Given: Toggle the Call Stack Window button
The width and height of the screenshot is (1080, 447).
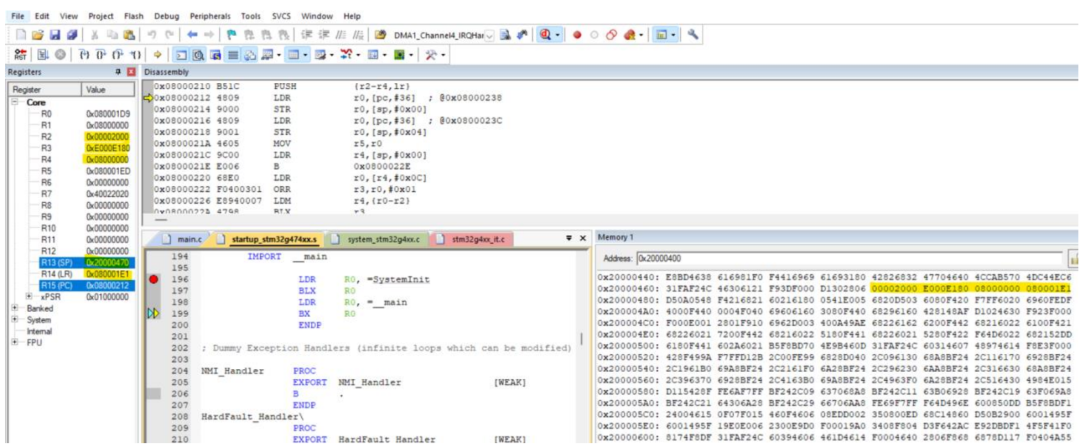Looking at the screenshot, I should (x=249, y=54).
